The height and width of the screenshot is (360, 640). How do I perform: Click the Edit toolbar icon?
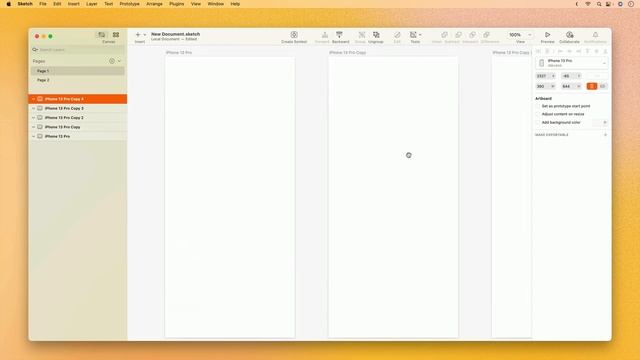pyautogui.click(x=397, y=35)
